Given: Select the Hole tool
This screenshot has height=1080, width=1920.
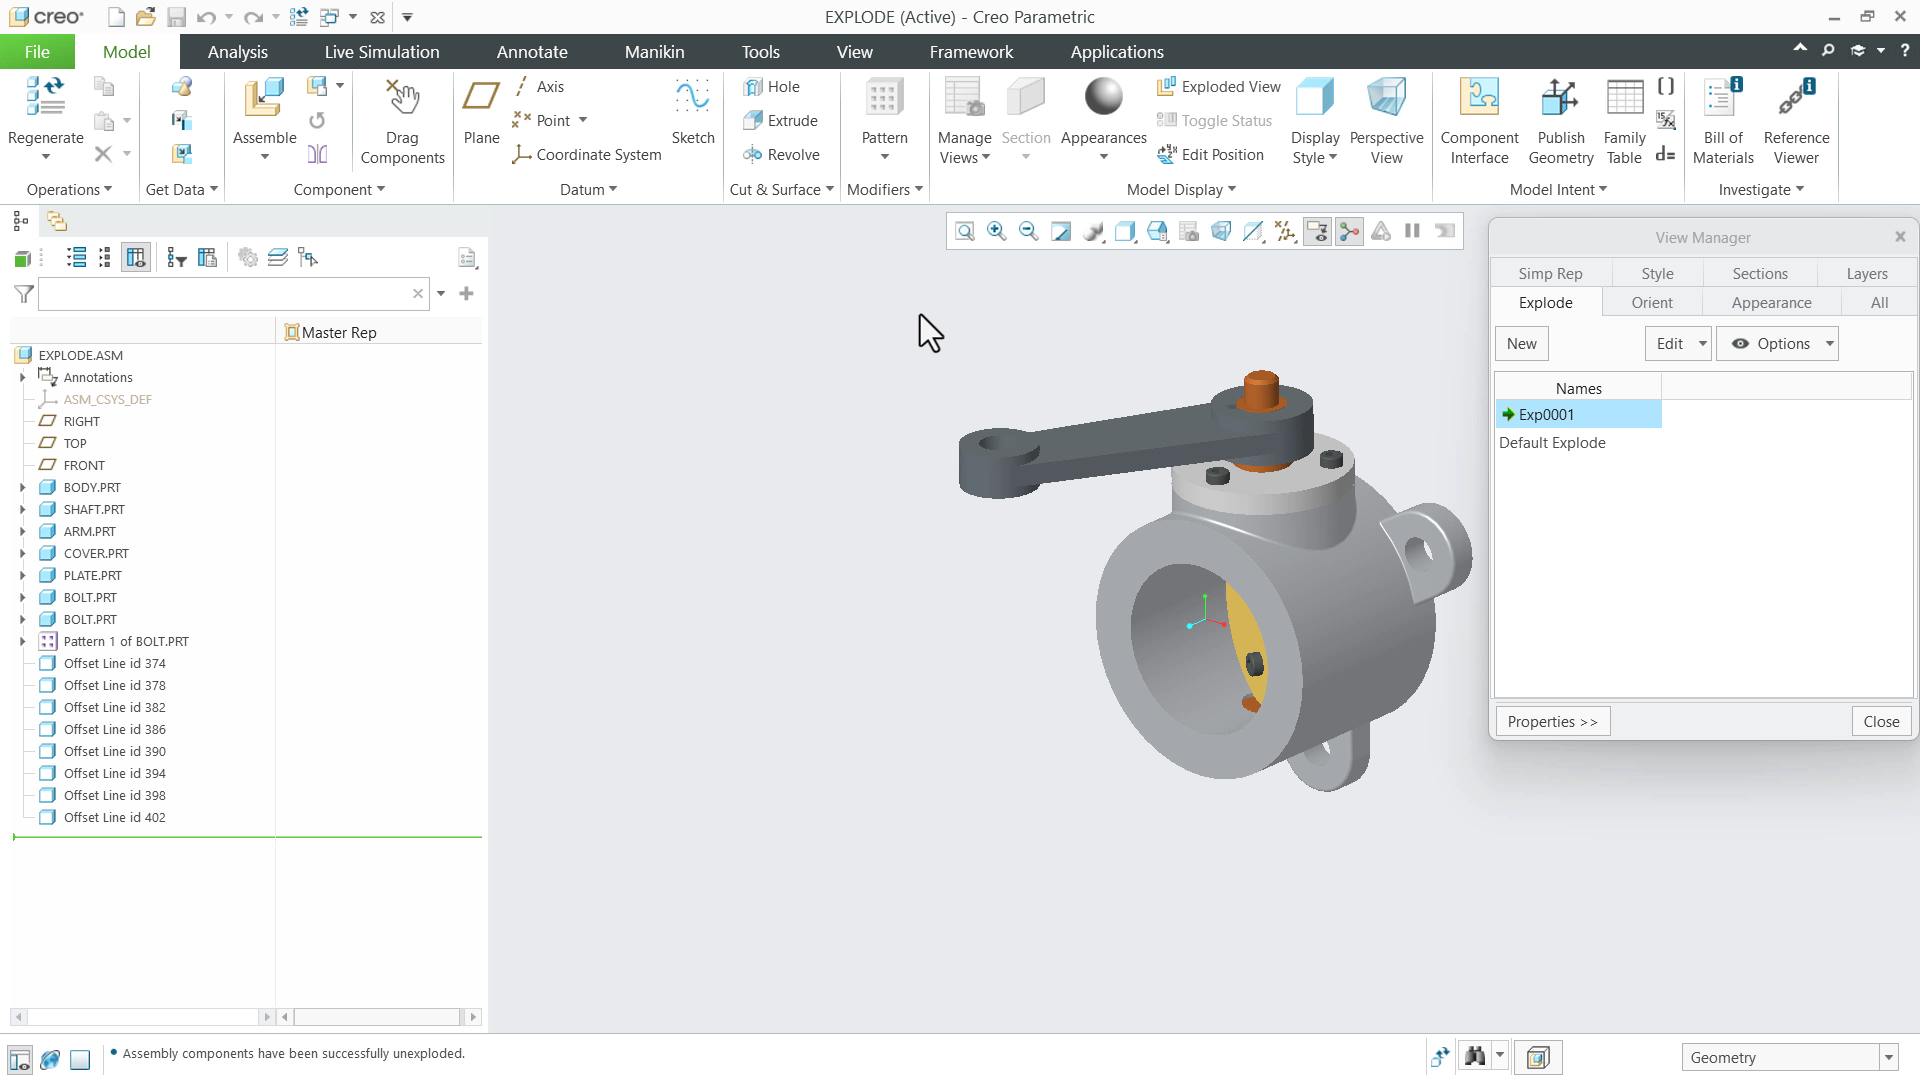Looking at the screenshot, I should [771, 87].
